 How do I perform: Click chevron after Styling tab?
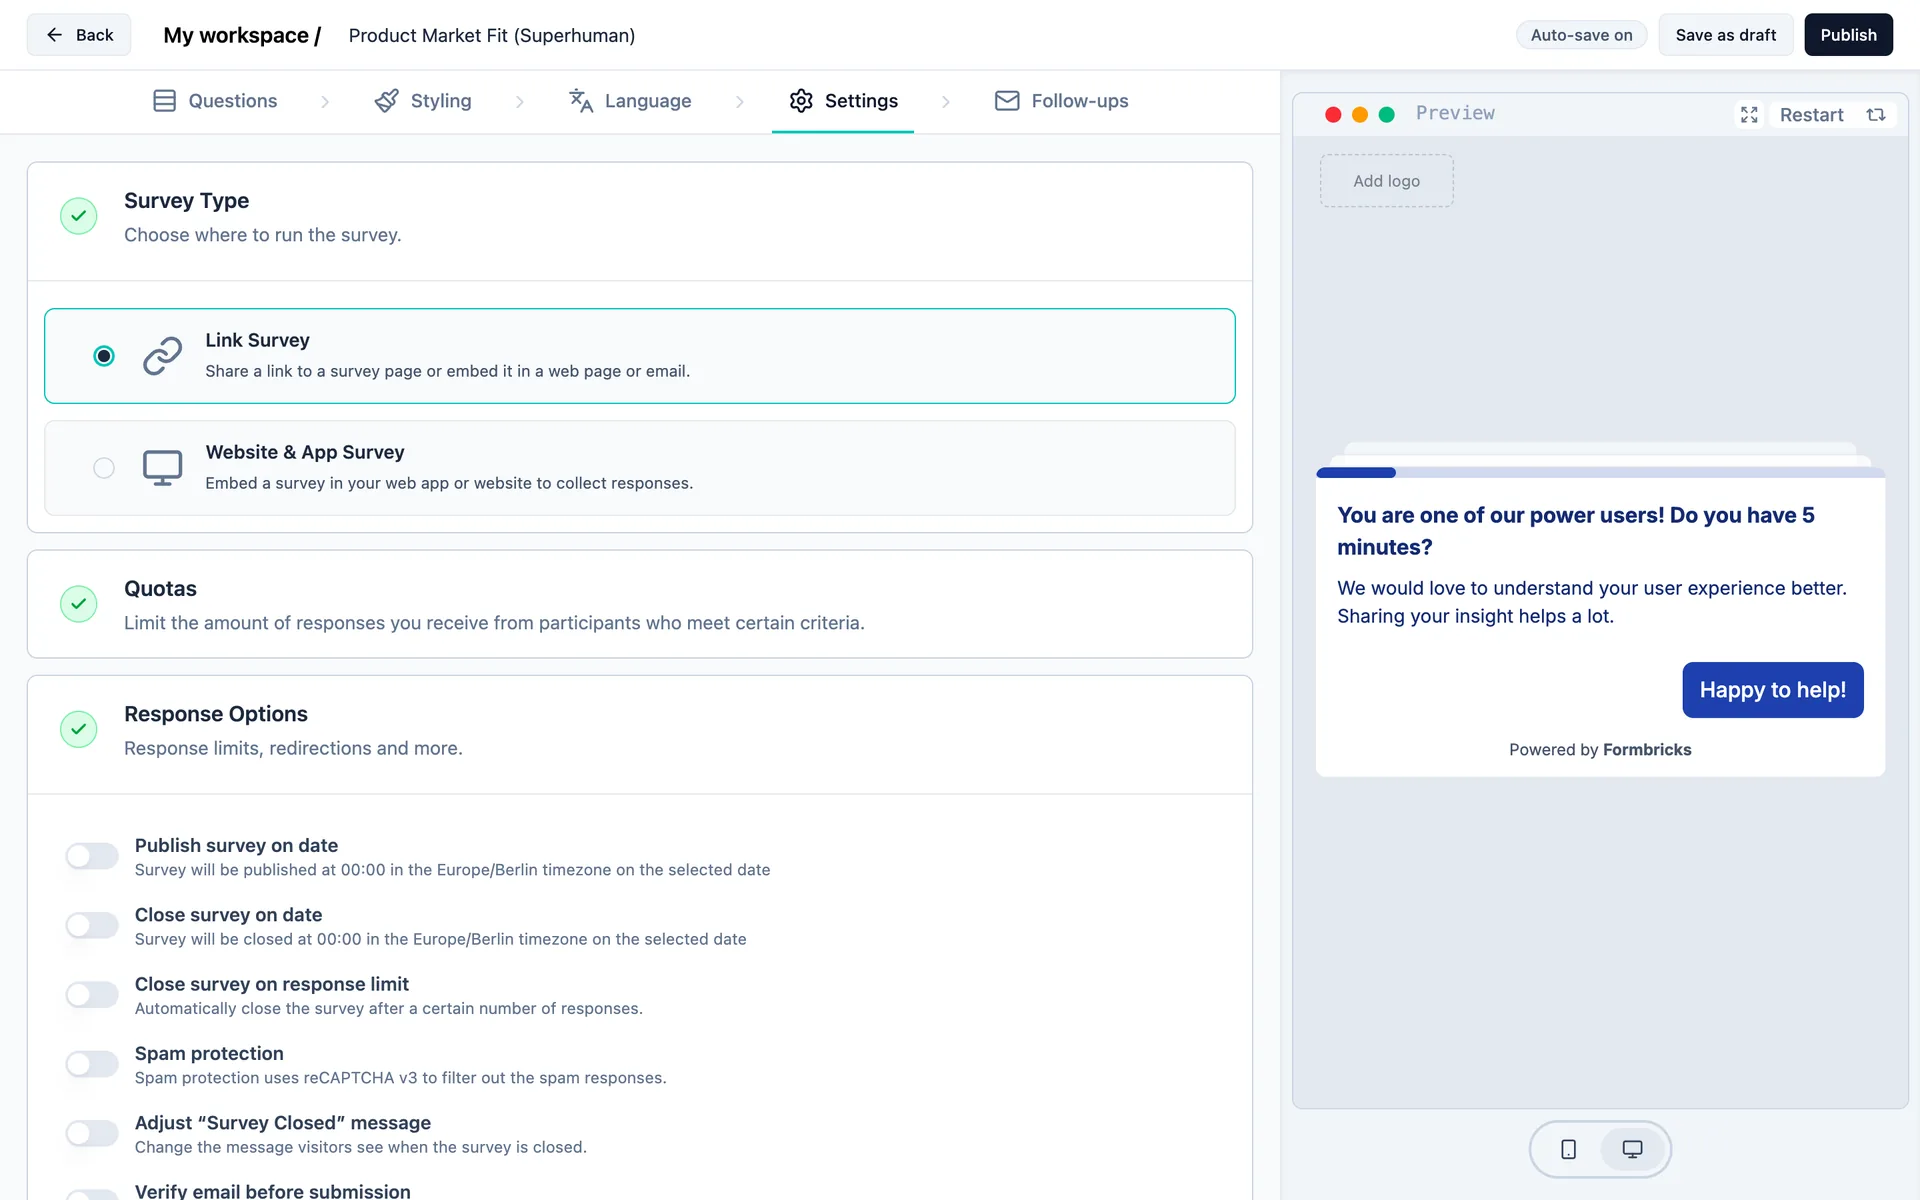(x=520, y=102)
